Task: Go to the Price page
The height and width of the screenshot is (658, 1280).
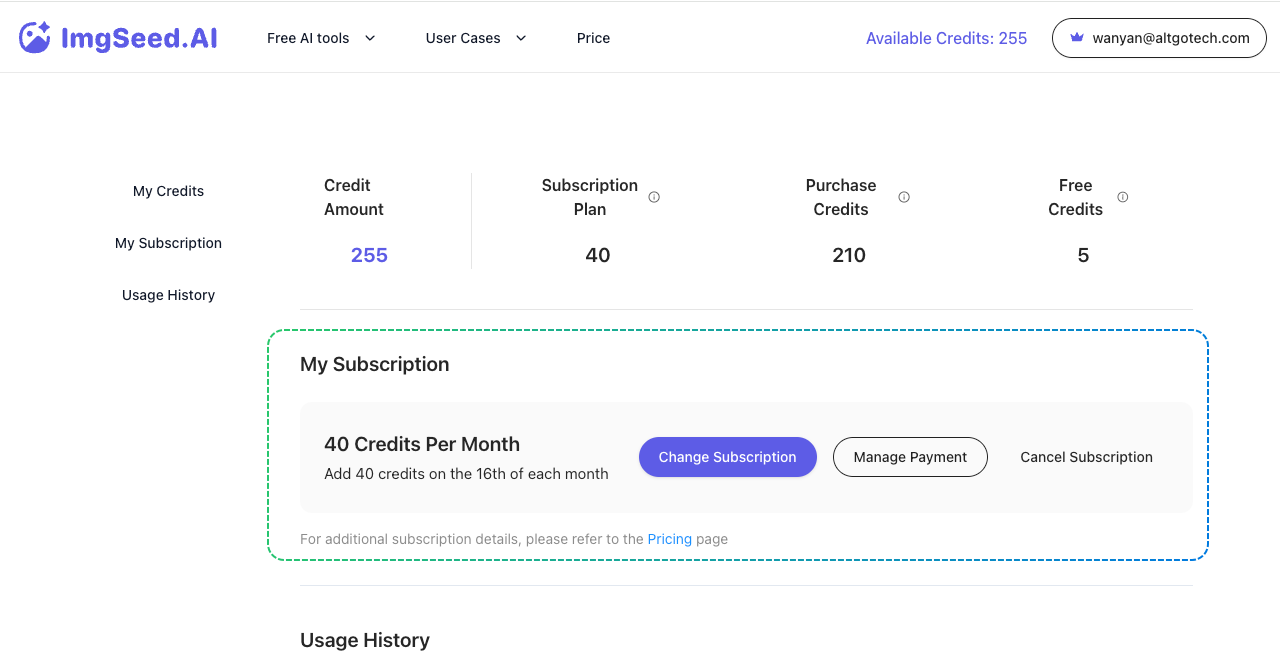Action: pyautogui.click(x=593, y=38)
